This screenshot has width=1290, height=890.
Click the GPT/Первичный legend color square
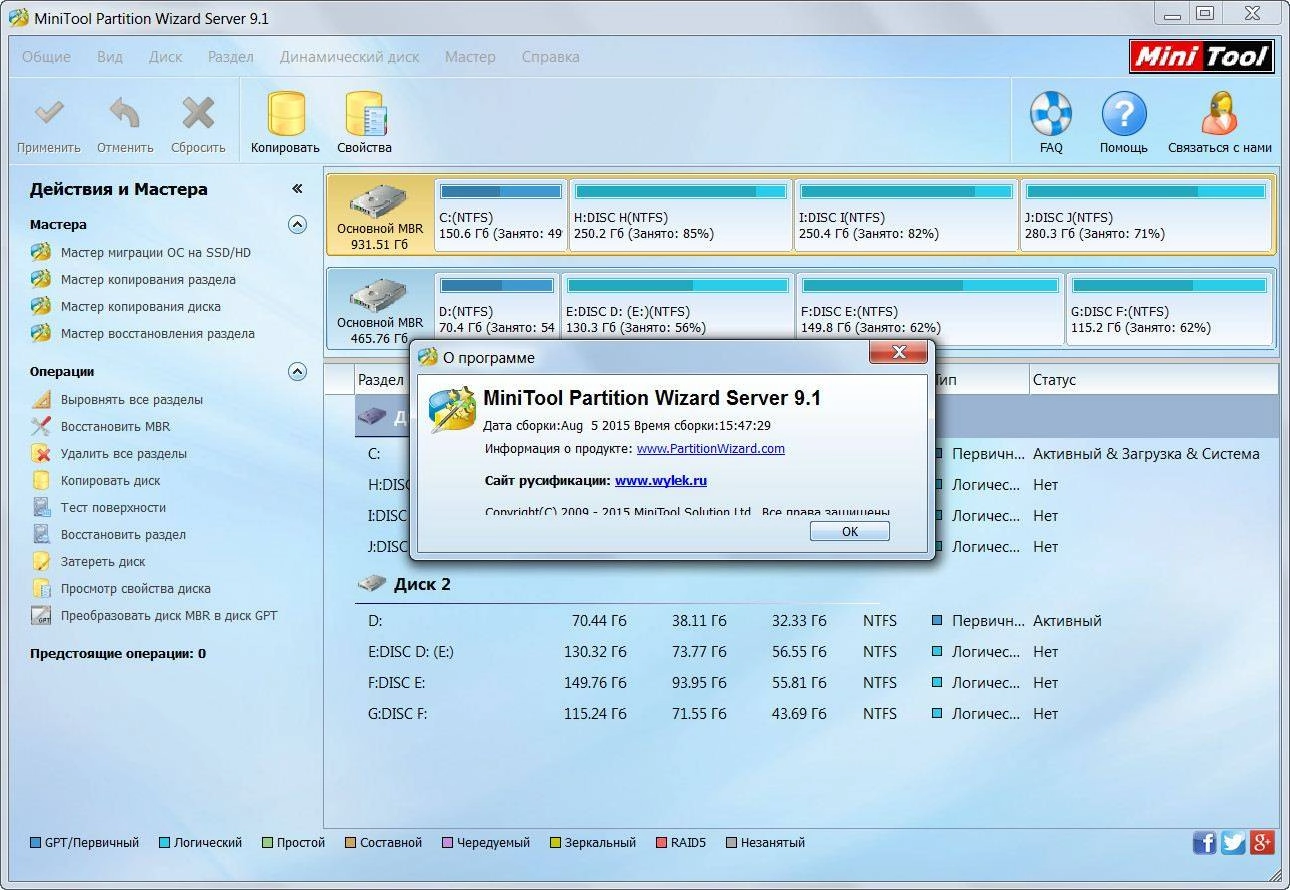35,843
